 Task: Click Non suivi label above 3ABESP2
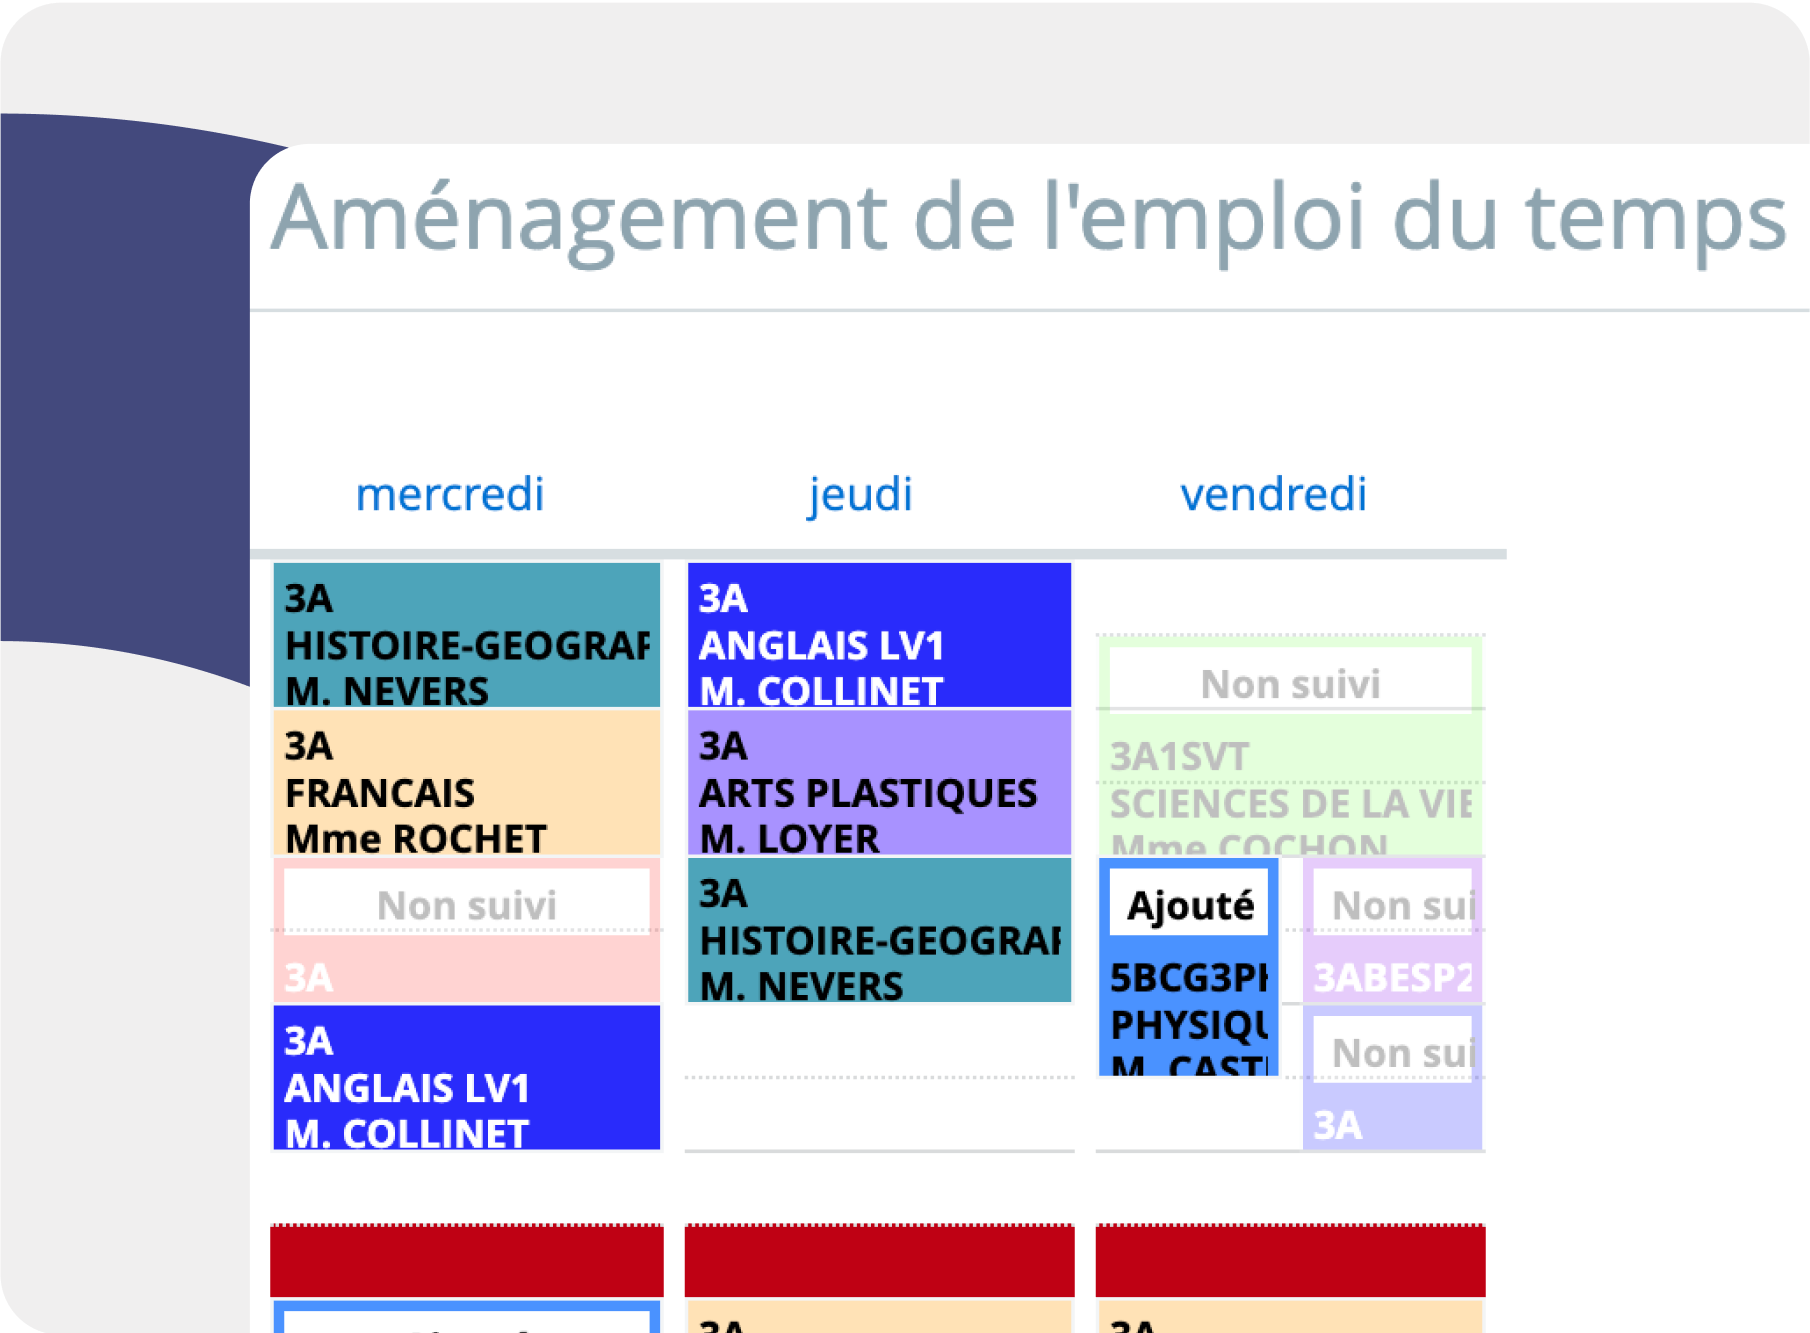(1393, 904)
